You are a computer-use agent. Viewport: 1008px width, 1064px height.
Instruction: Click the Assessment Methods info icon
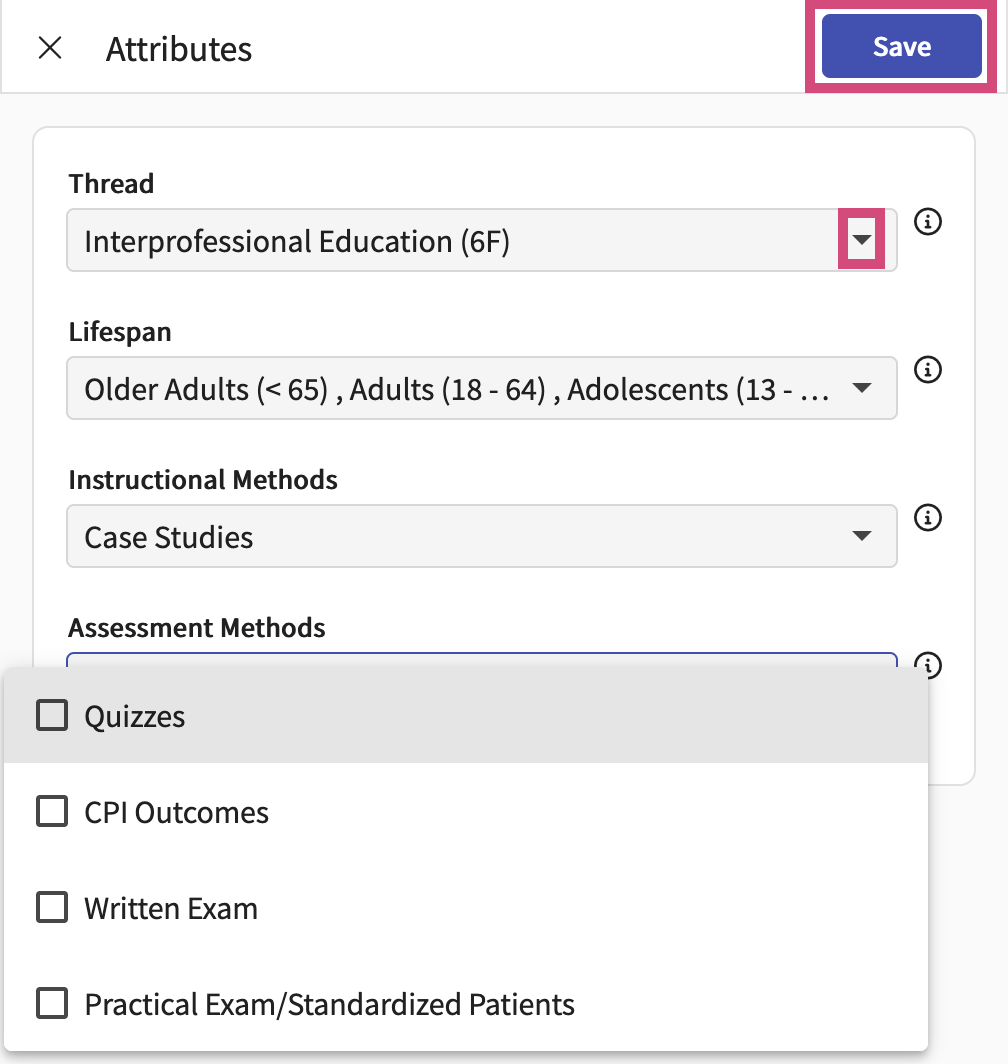[927, 666]
